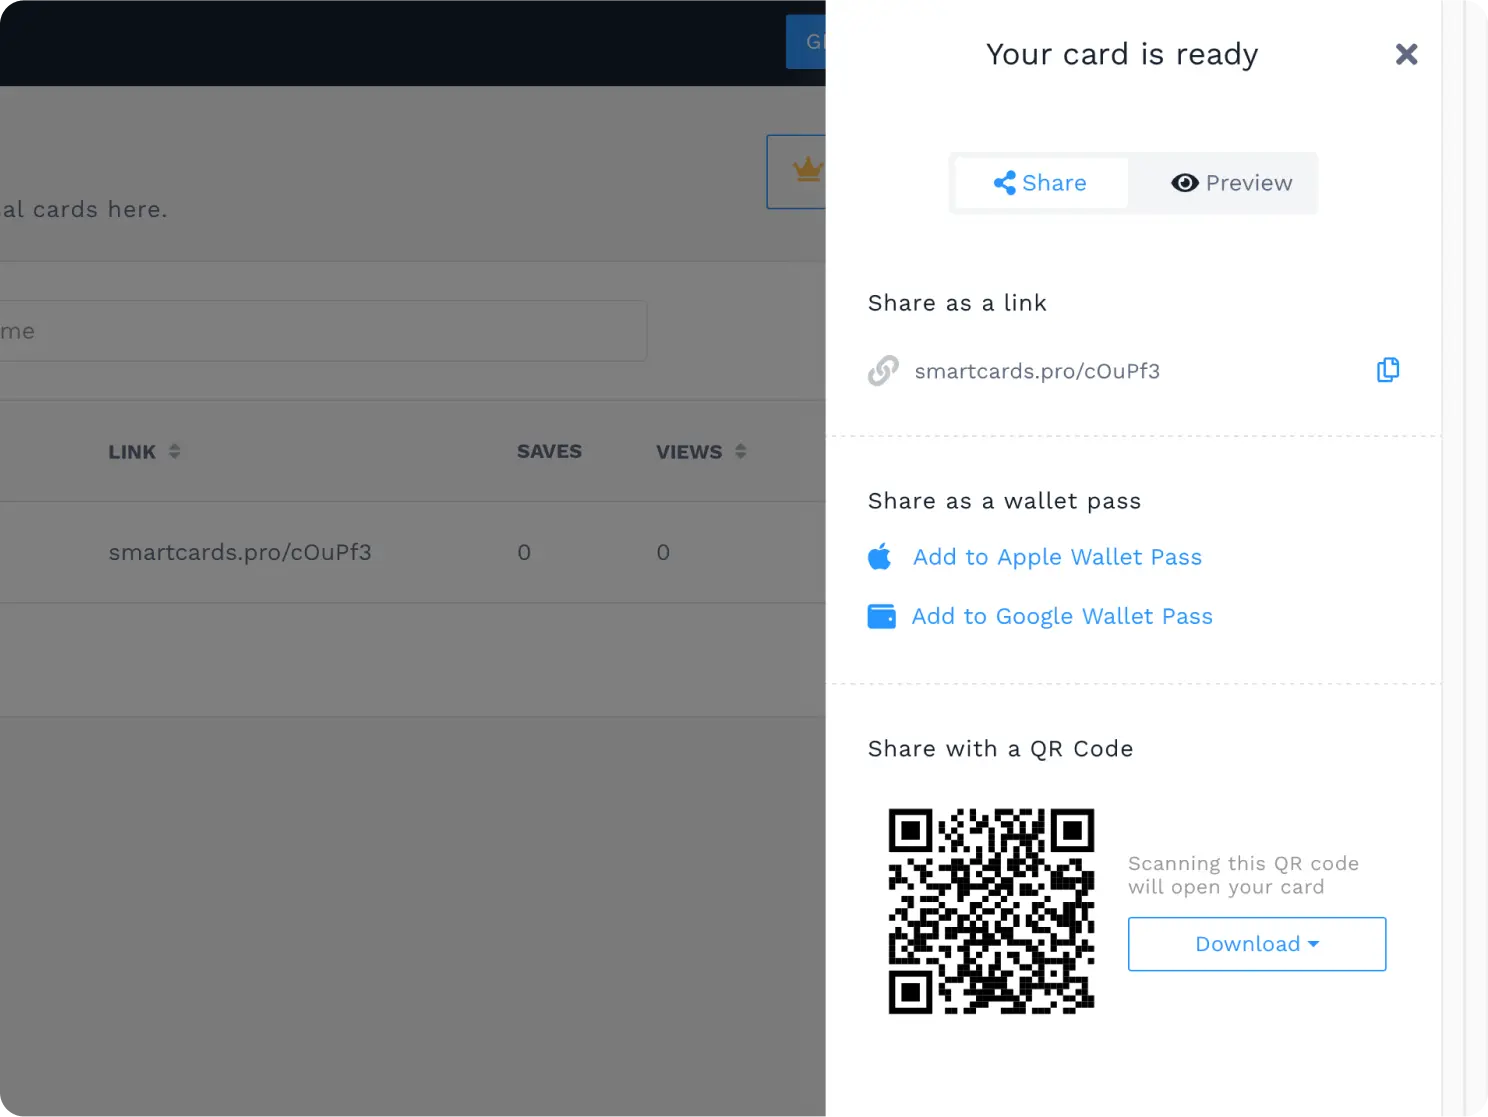1488x1117 pixels.
Task: Select the smartcards.pro/cOuPf3 link text in panel
Action: (x=1037, y=371)
